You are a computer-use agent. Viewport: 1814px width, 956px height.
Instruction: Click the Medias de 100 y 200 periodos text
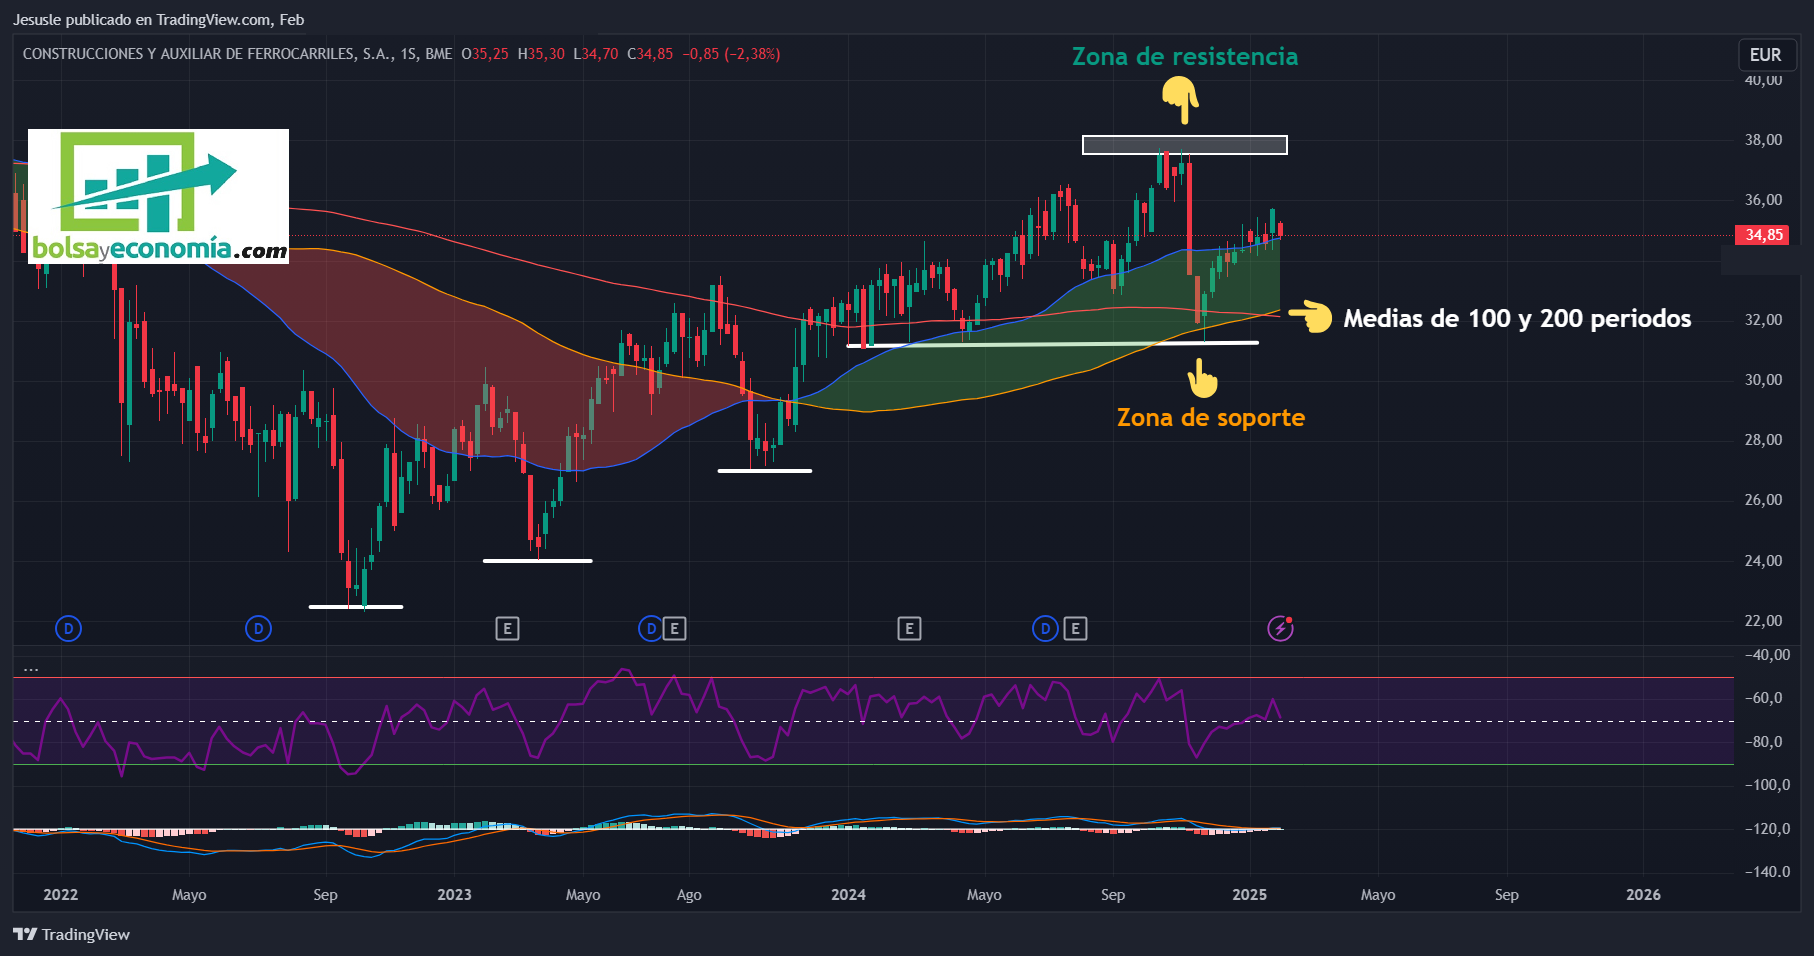pyautogui.click(x=1517, y=319)
